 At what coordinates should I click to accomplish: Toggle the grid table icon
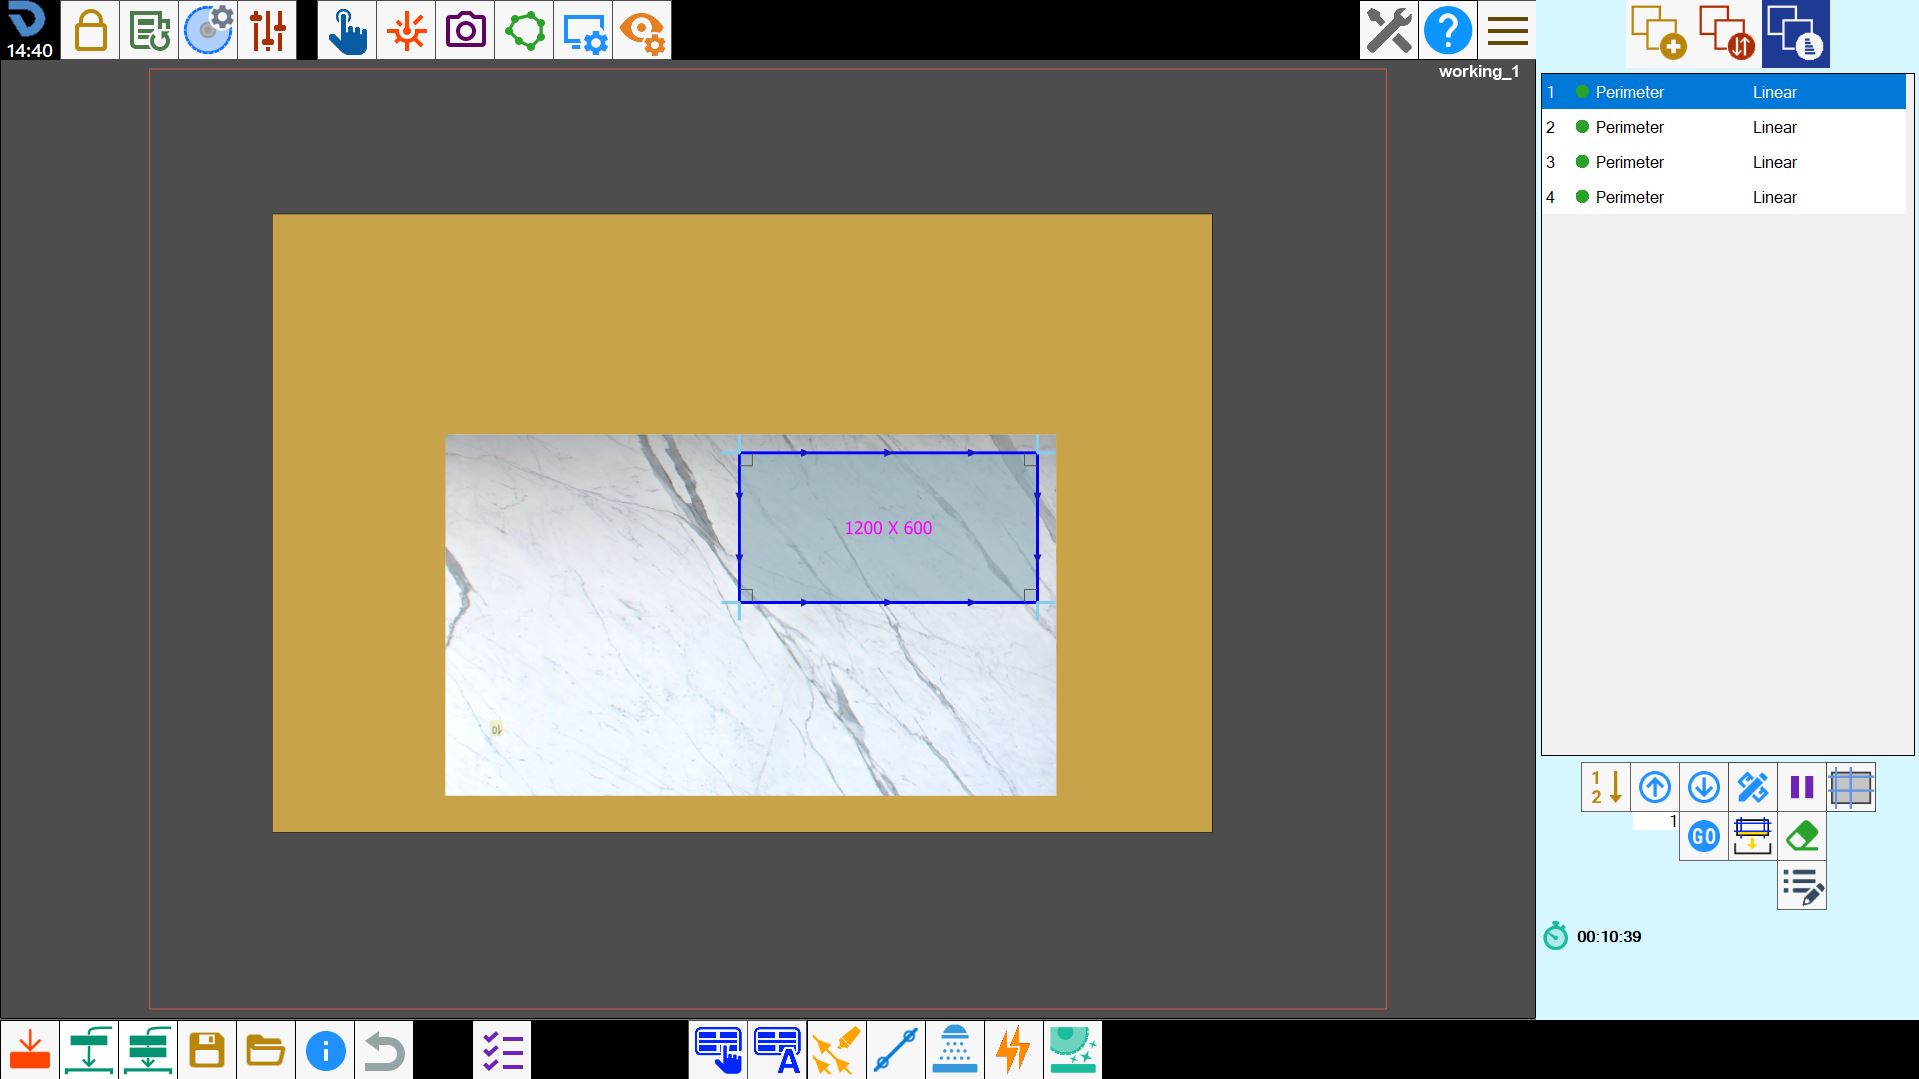1851,787
